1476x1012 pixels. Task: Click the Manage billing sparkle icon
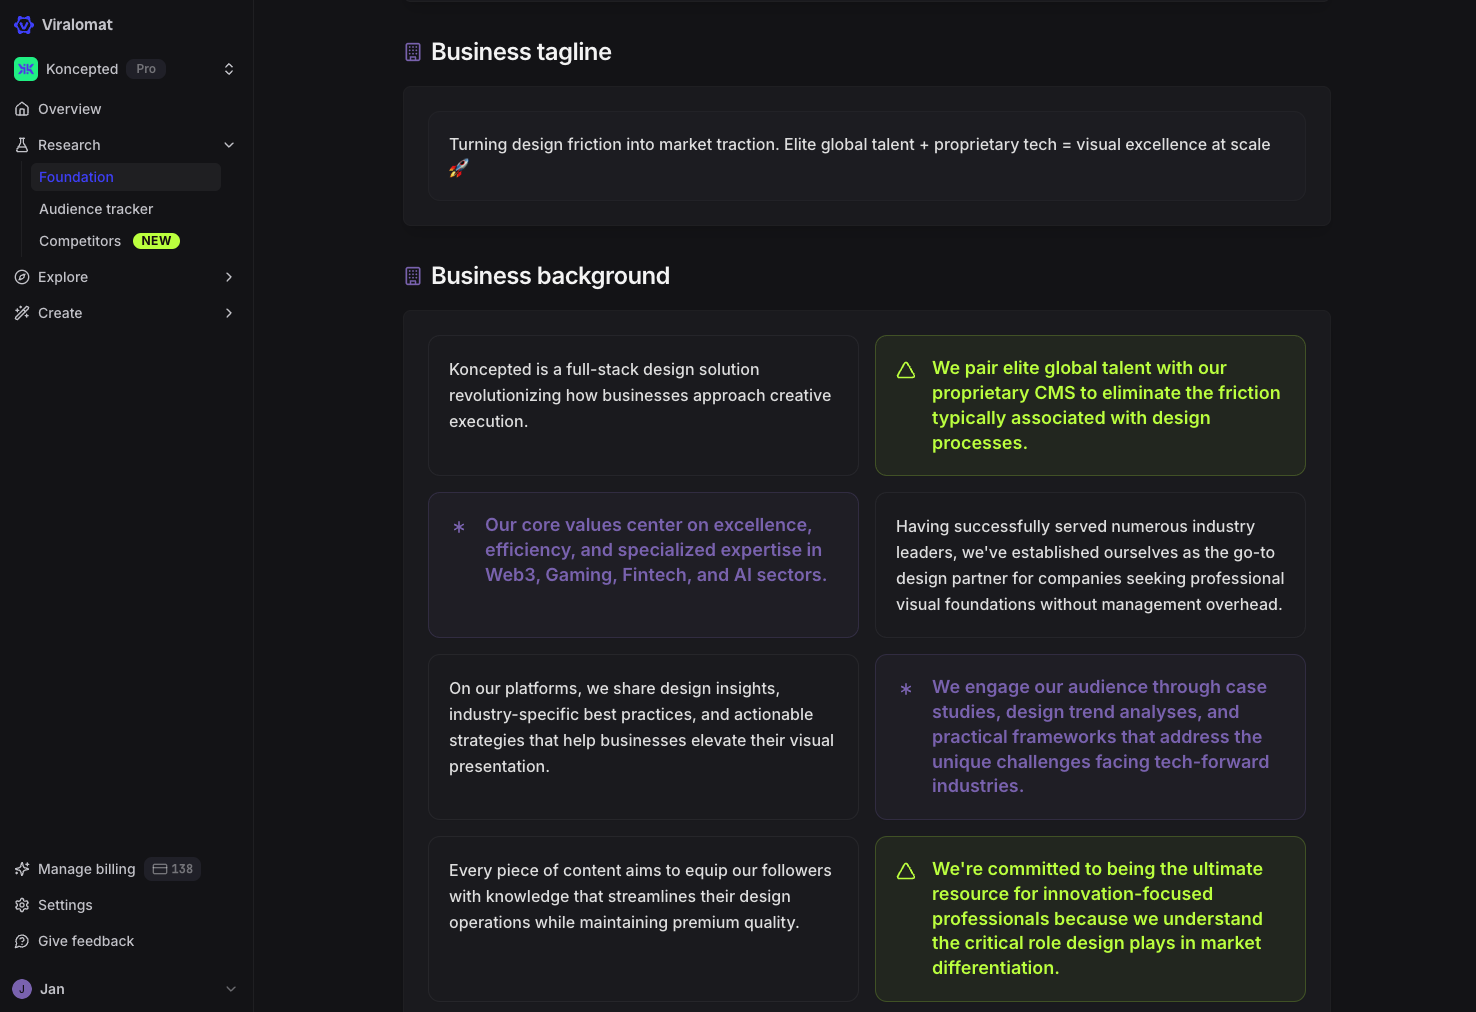(x=22, y=869)
